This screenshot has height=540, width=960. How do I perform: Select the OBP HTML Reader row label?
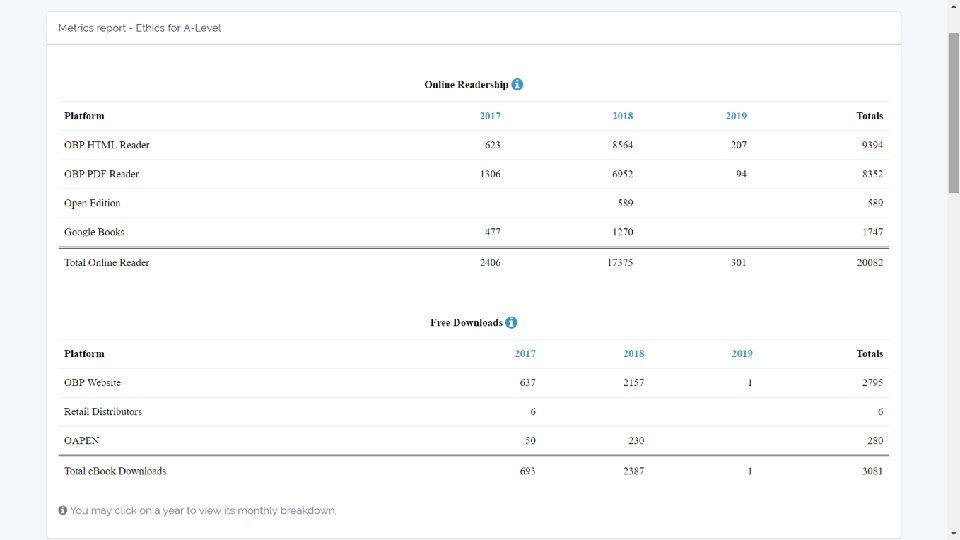point(107,145)
